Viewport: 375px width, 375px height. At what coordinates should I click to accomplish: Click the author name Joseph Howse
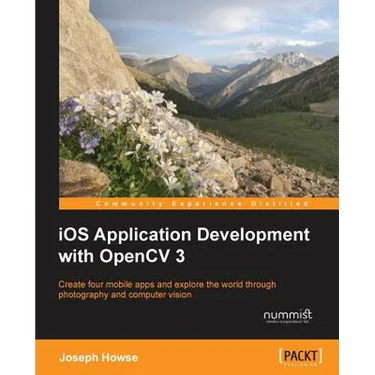(x=98, y=358)
